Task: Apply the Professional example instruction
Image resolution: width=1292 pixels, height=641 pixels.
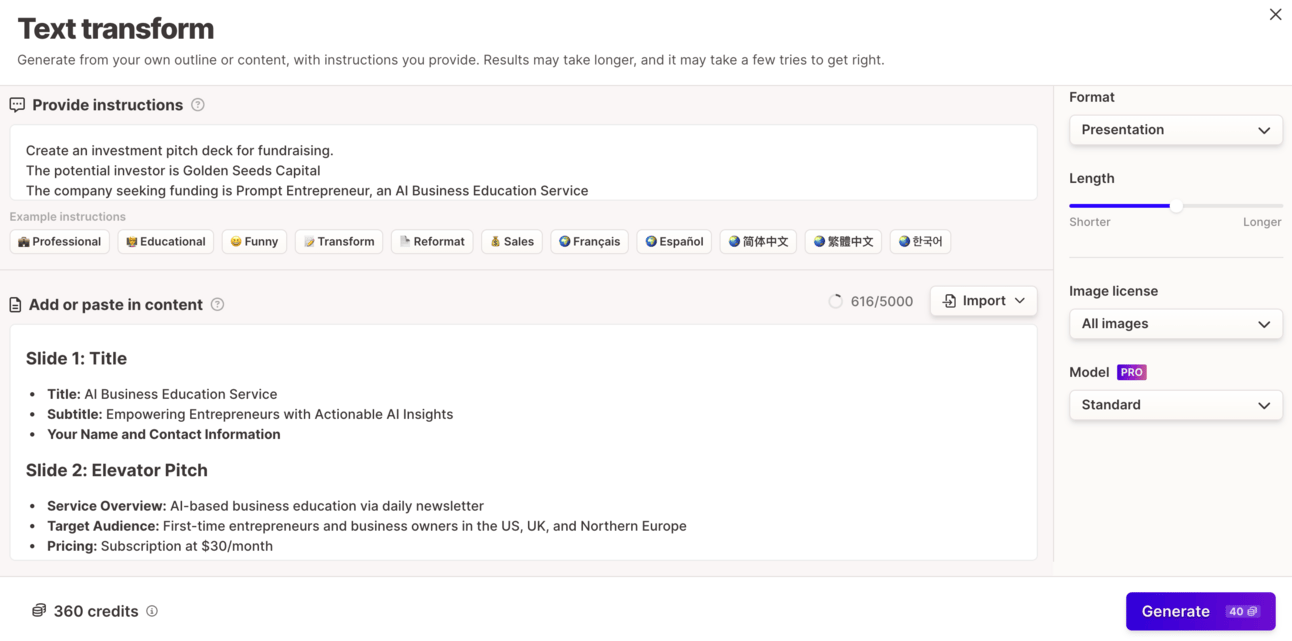Action: tap(60, 242)
